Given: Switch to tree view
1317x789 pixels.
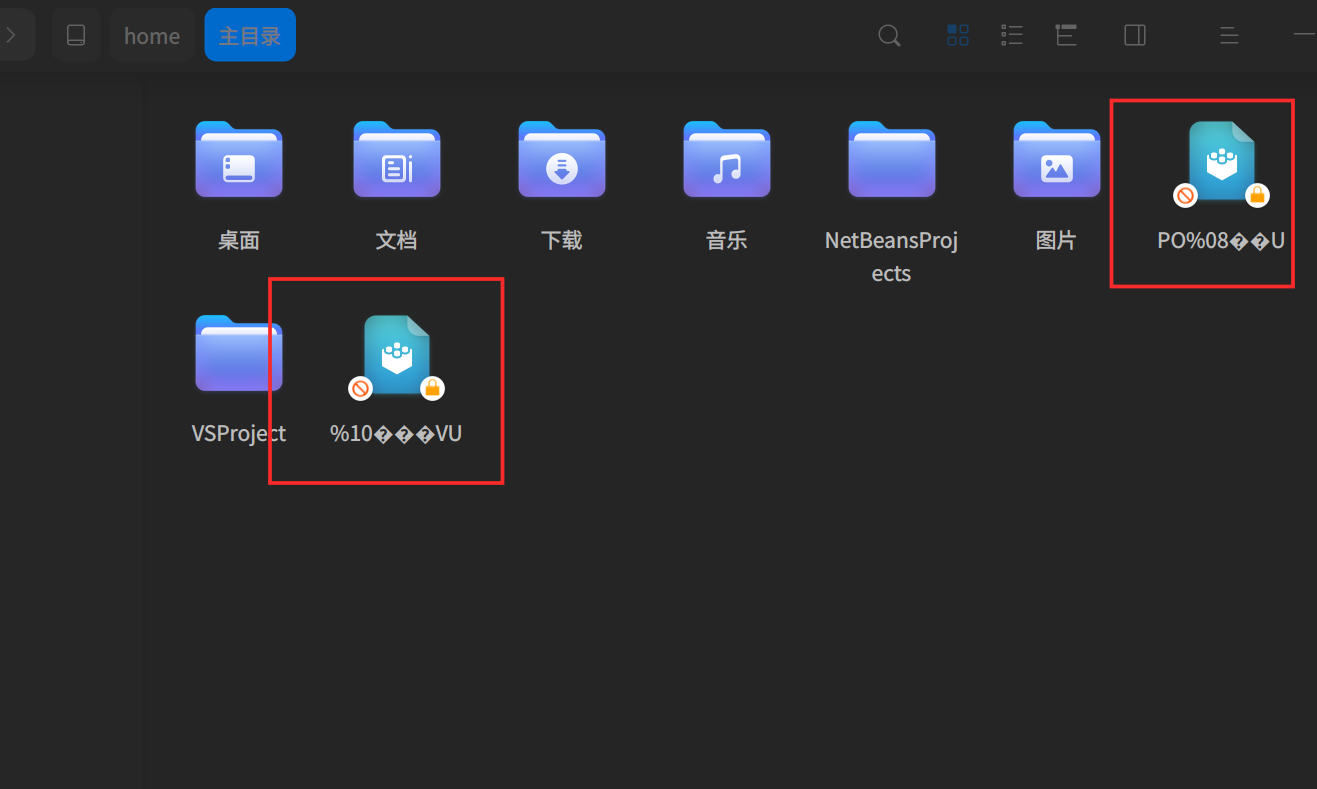Looking at the screenshot, I should [x=1066, y=36].
